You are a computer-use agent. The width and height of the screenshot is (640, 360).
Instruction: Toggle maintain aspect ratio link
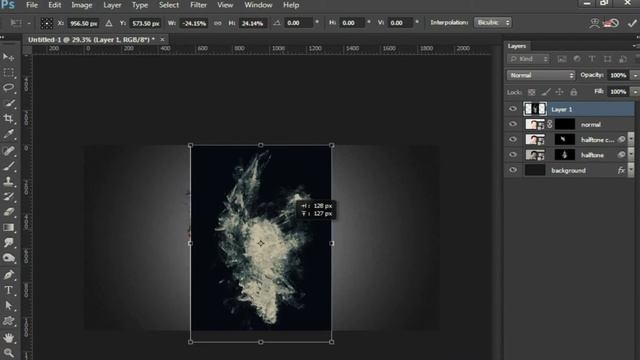tap(218, 23)
